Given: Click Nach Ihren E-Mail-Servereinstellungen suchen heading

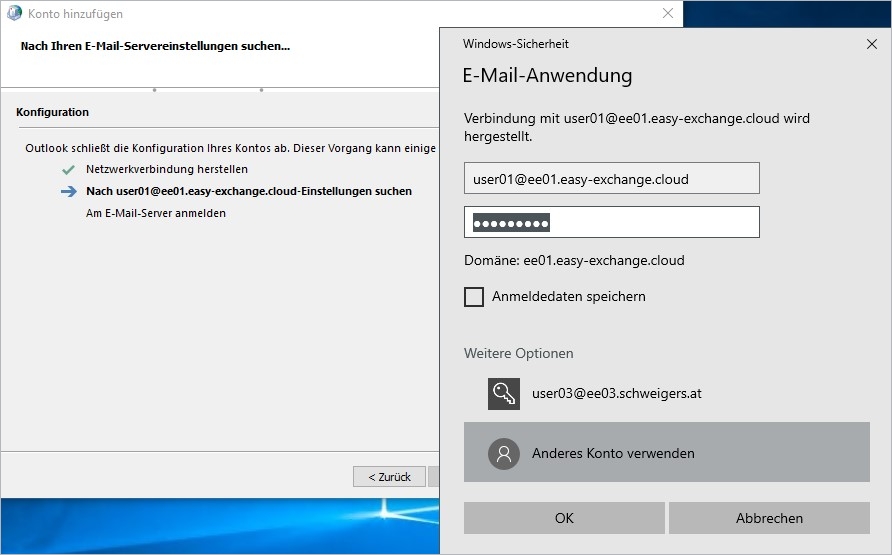Looking at the screenshot, I should pos(155,46).
